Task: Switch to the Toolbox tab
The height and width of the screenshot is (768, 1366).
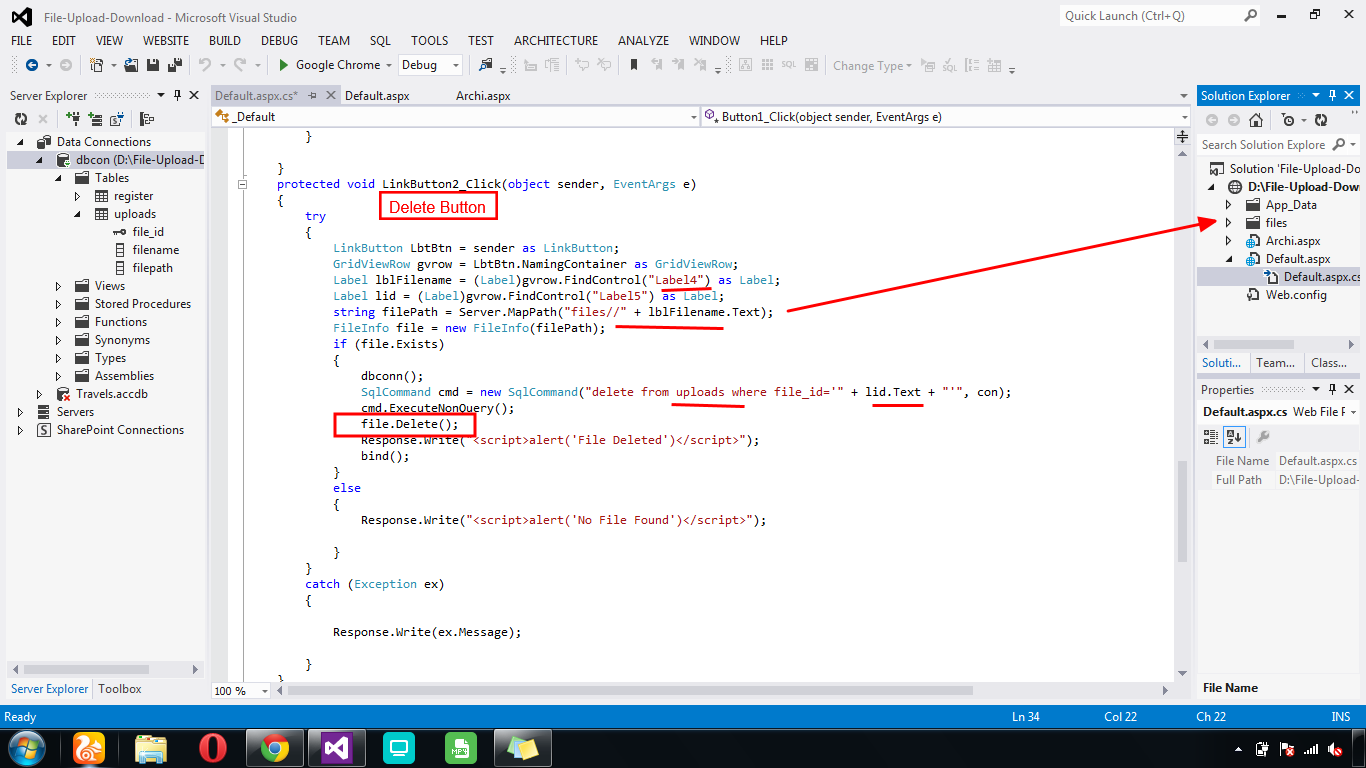Action: click(x=120, y=689)
